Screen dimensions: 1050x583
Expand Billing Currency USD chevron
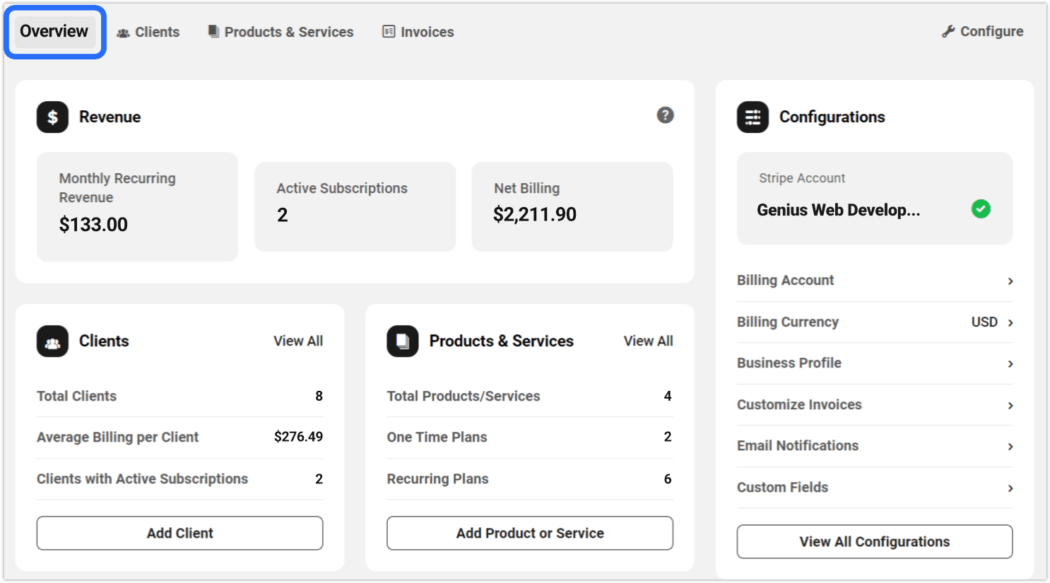click(x=1010, y=323)
